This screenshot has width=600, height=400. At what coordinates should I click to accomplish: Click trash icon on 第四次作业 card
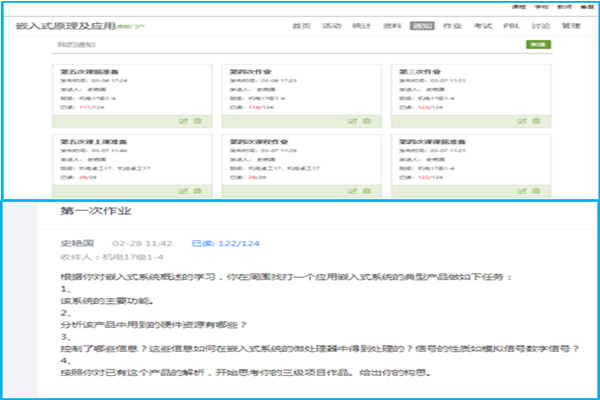point(366,121)
